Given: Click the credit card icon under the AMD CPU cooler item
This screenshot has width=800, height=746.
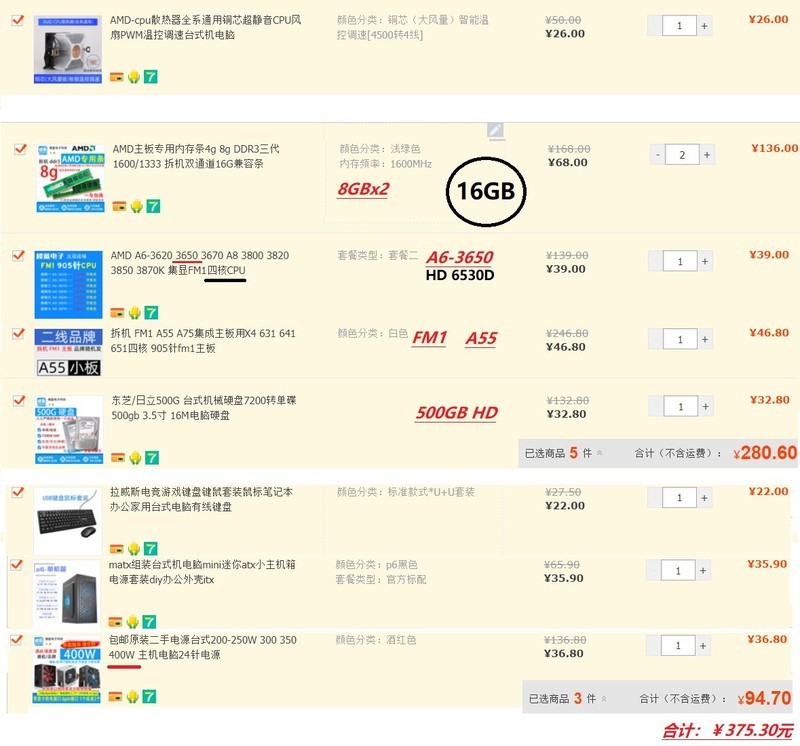Looking at the screenshot, I should coord(117,77).
